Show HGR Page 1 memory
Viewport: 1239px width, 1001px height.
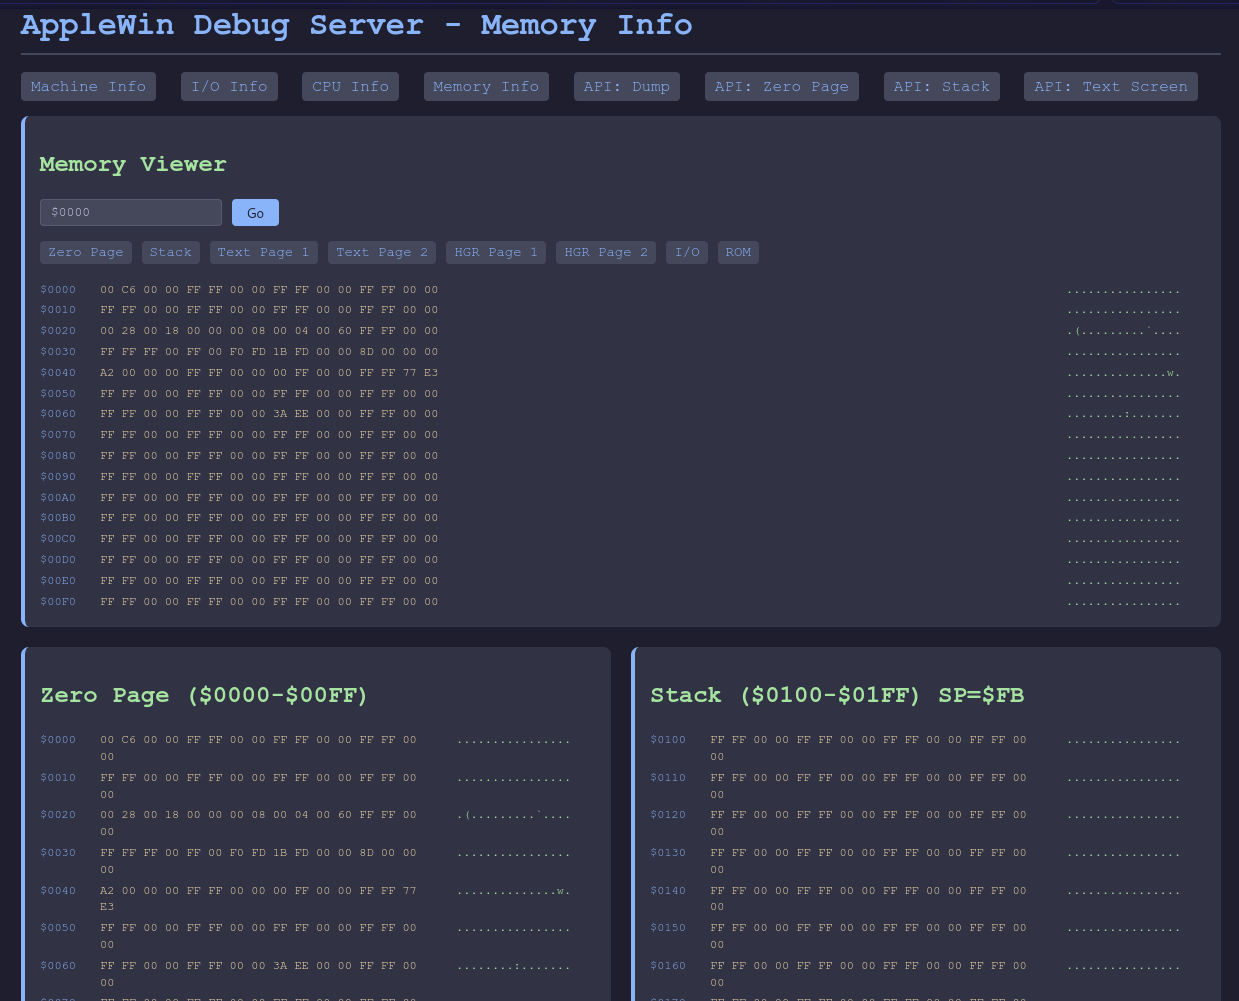(496, 252)
